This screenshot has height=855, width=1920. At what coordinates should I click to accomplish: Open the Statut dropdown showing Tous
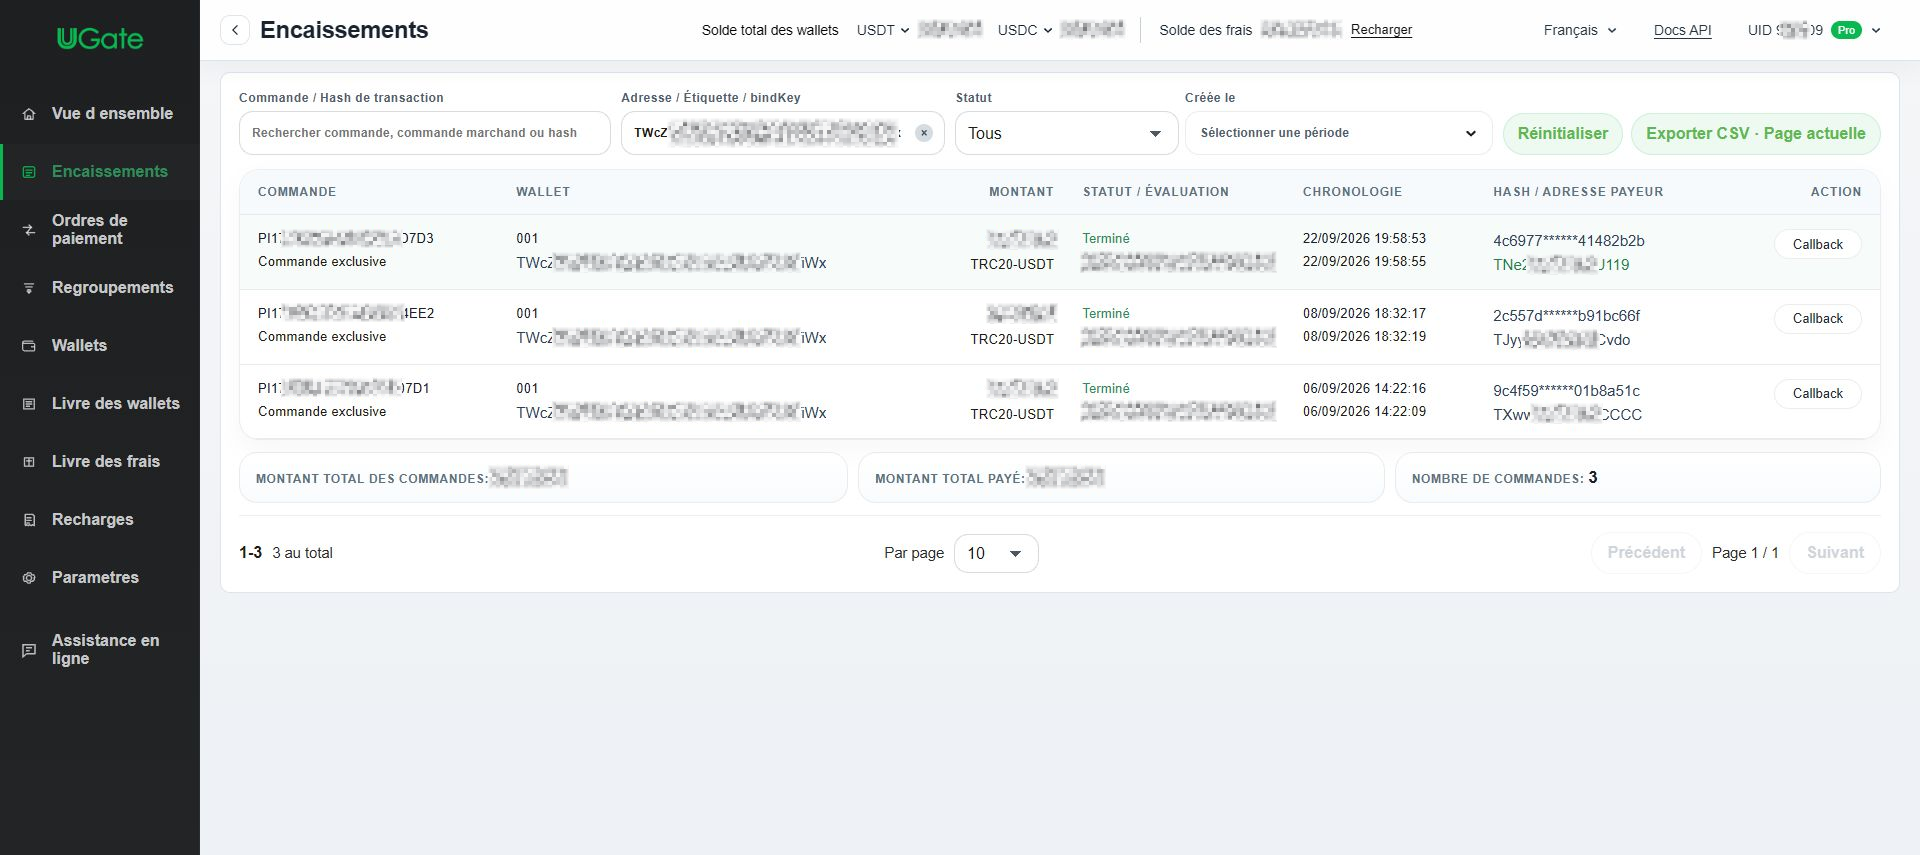pos(1065,133)
